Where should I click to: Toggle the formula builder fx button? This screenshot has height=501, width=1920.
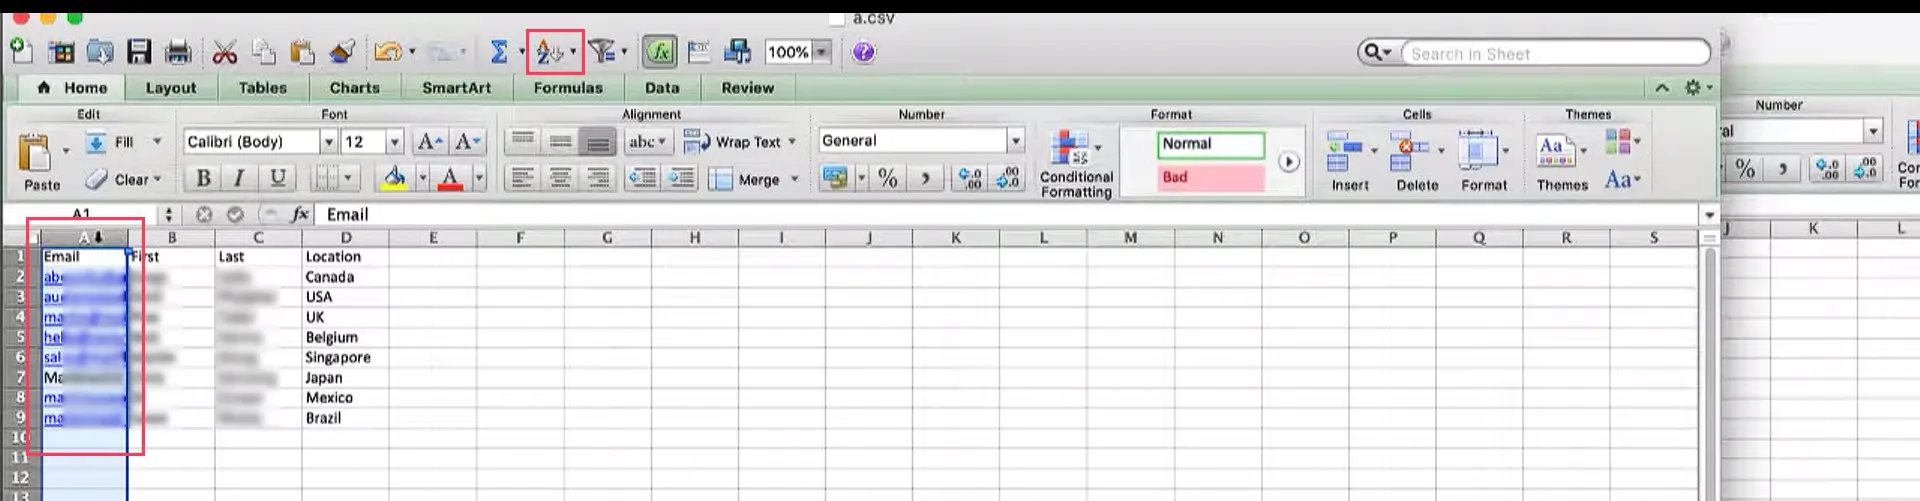point(659,52)
